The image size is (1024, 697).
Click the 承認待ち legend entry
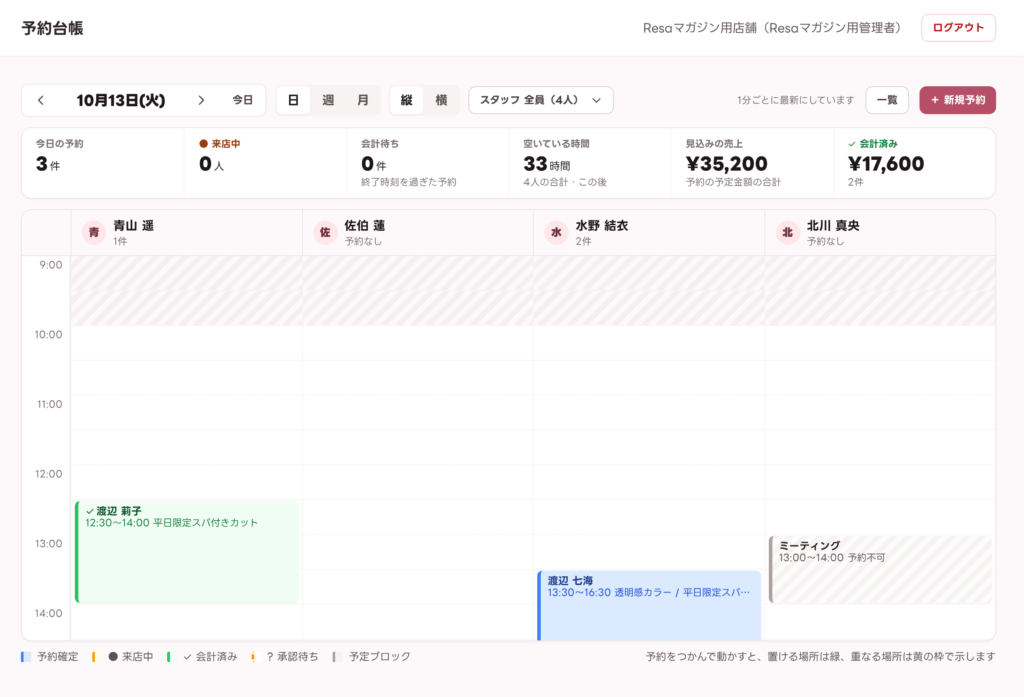coord(285,656)
